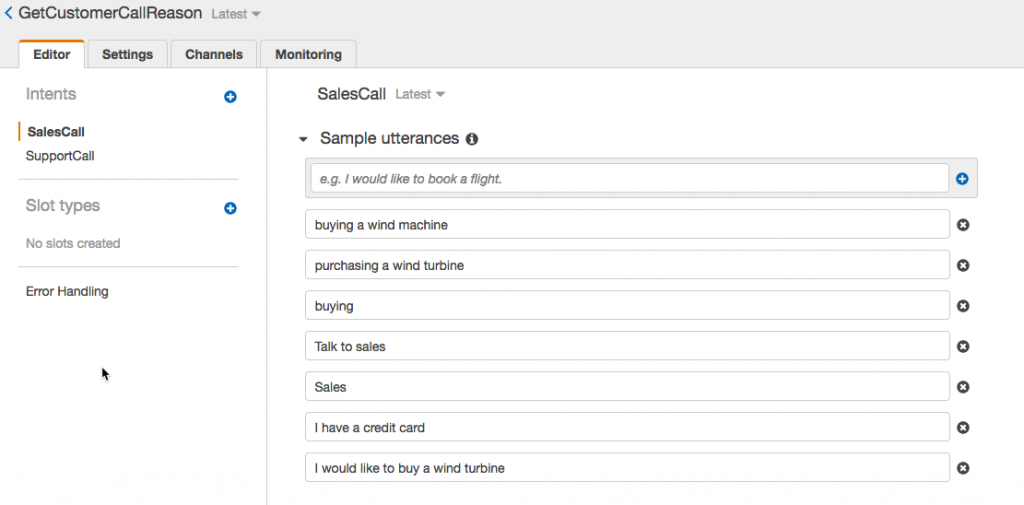
Task: Open the SalesCall intent version dropdown
Action: 420,95
